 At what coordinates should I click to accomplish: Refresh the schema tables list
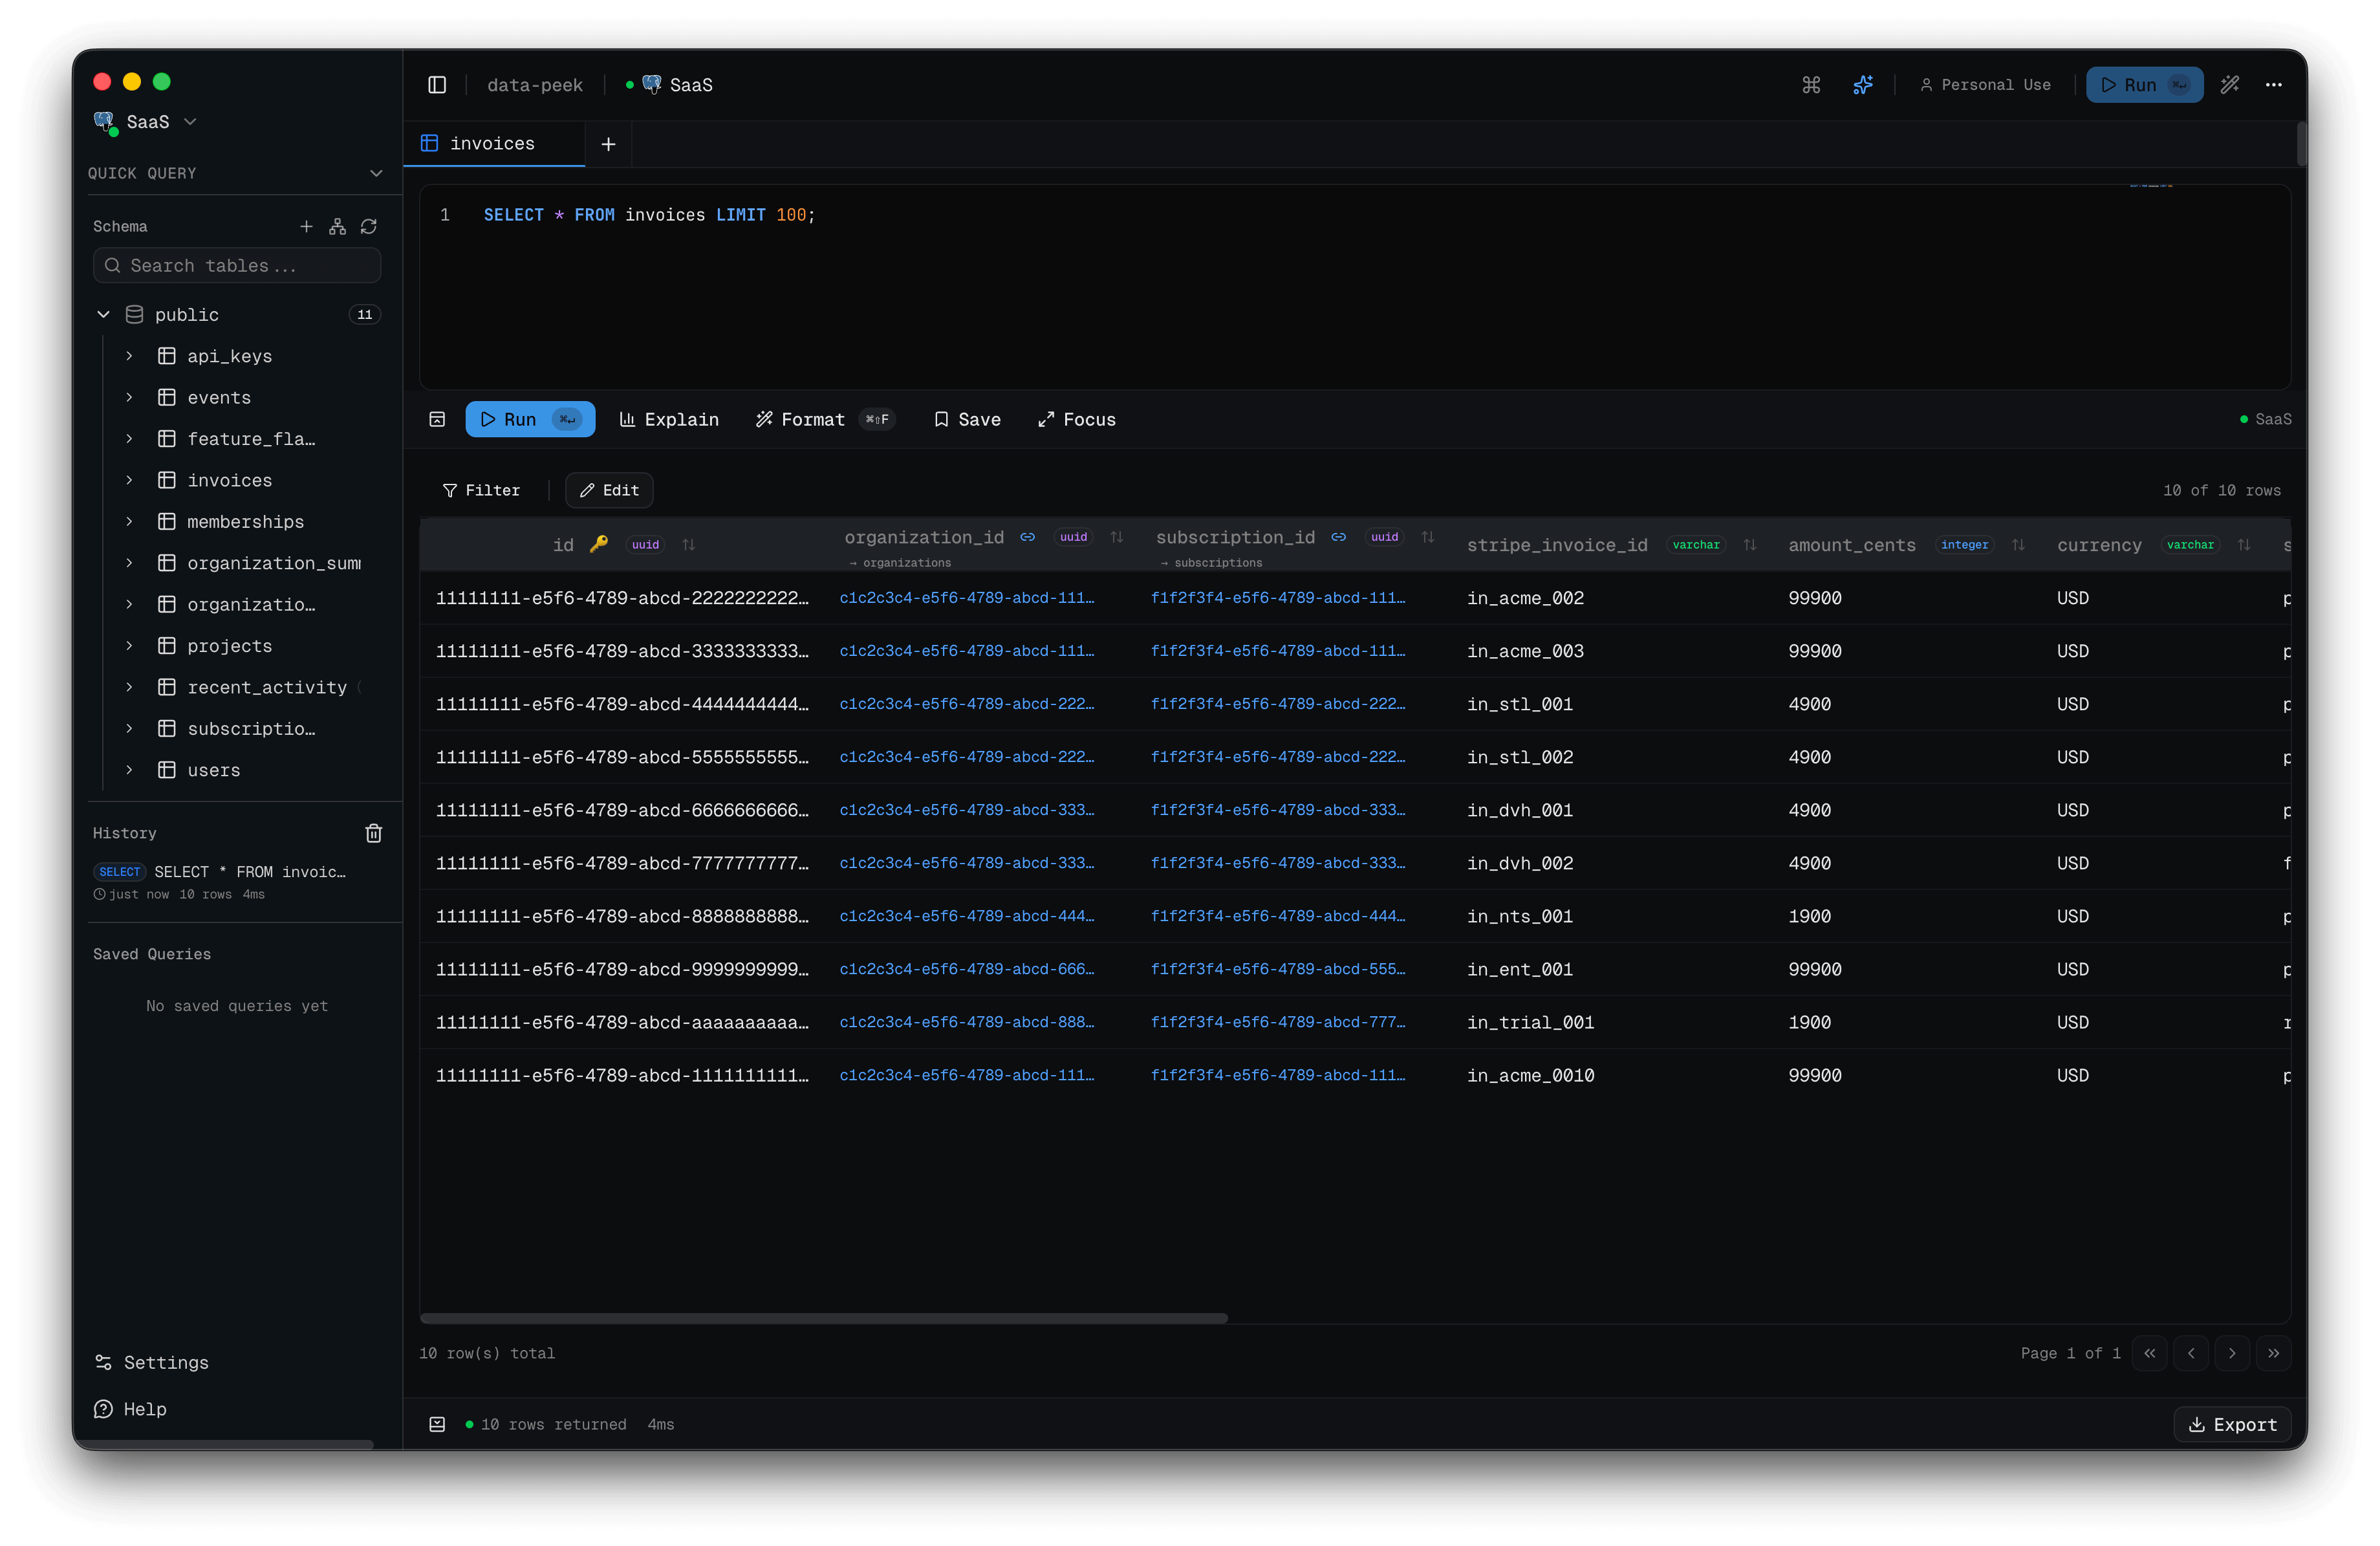369,227
